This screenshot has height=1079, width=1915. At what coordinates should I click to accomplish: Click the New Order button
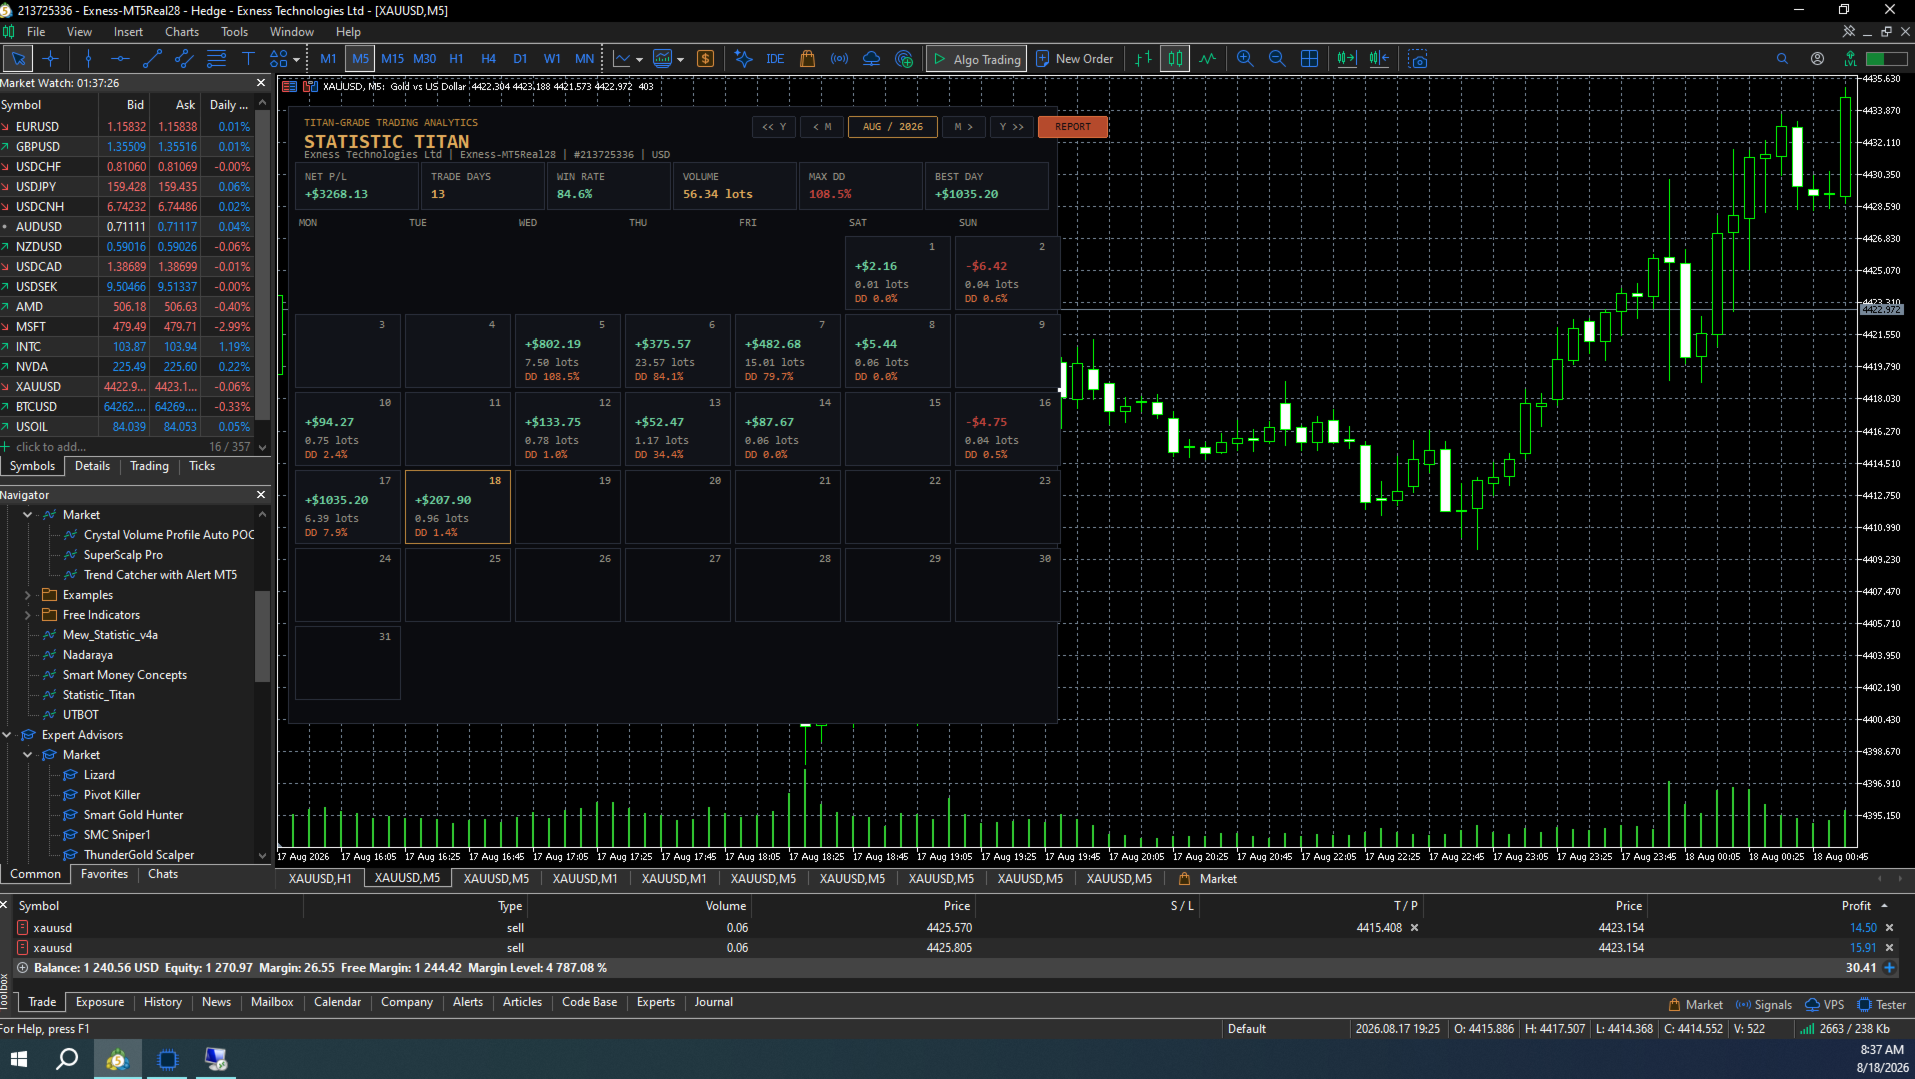click(1075, 59)
